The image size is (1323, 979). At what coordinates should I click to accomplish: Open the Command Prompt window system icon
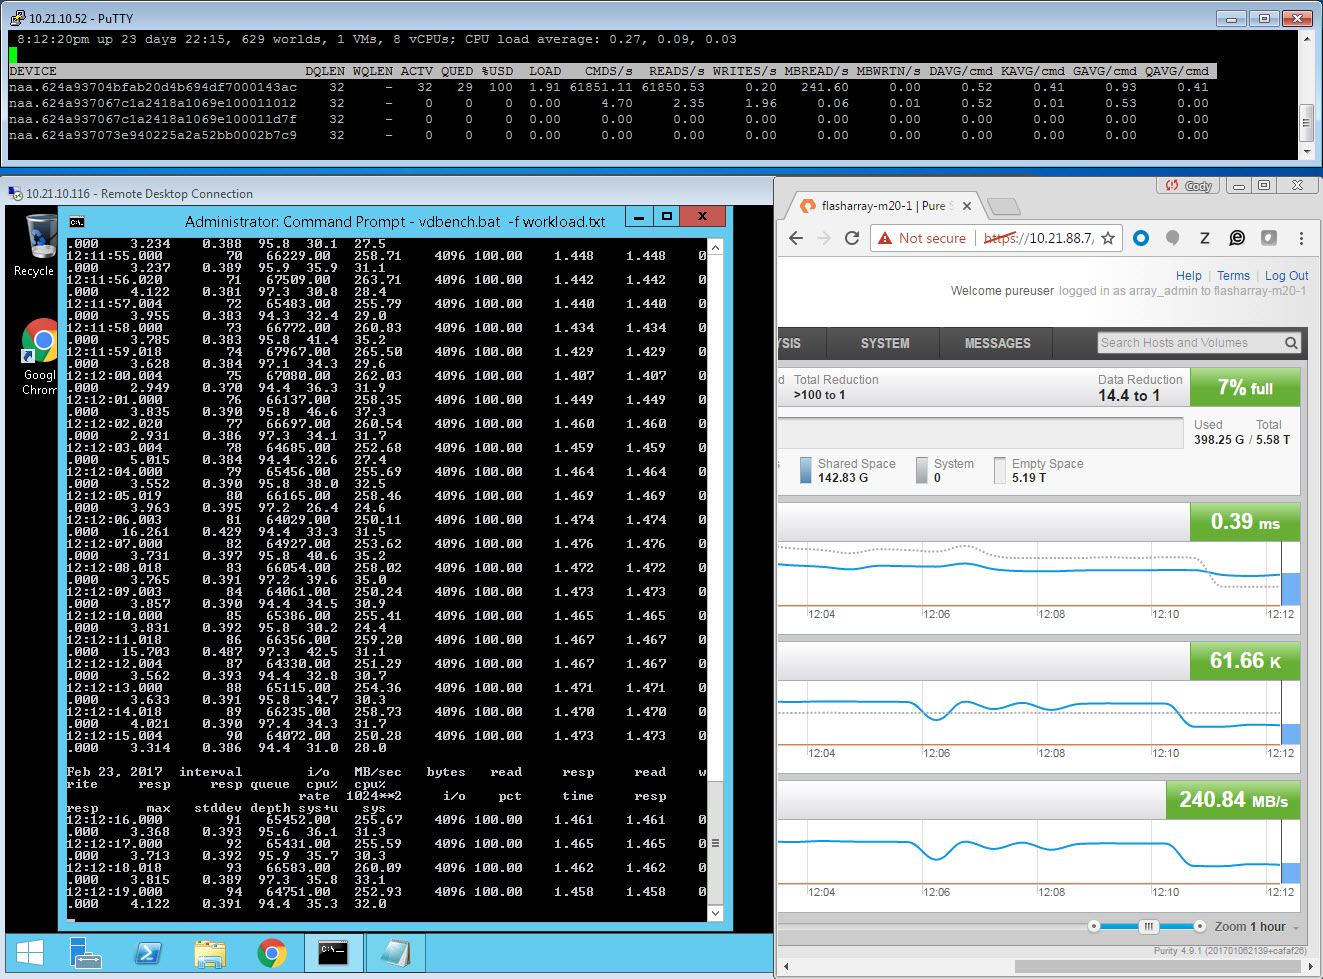(x=77, y=222)
